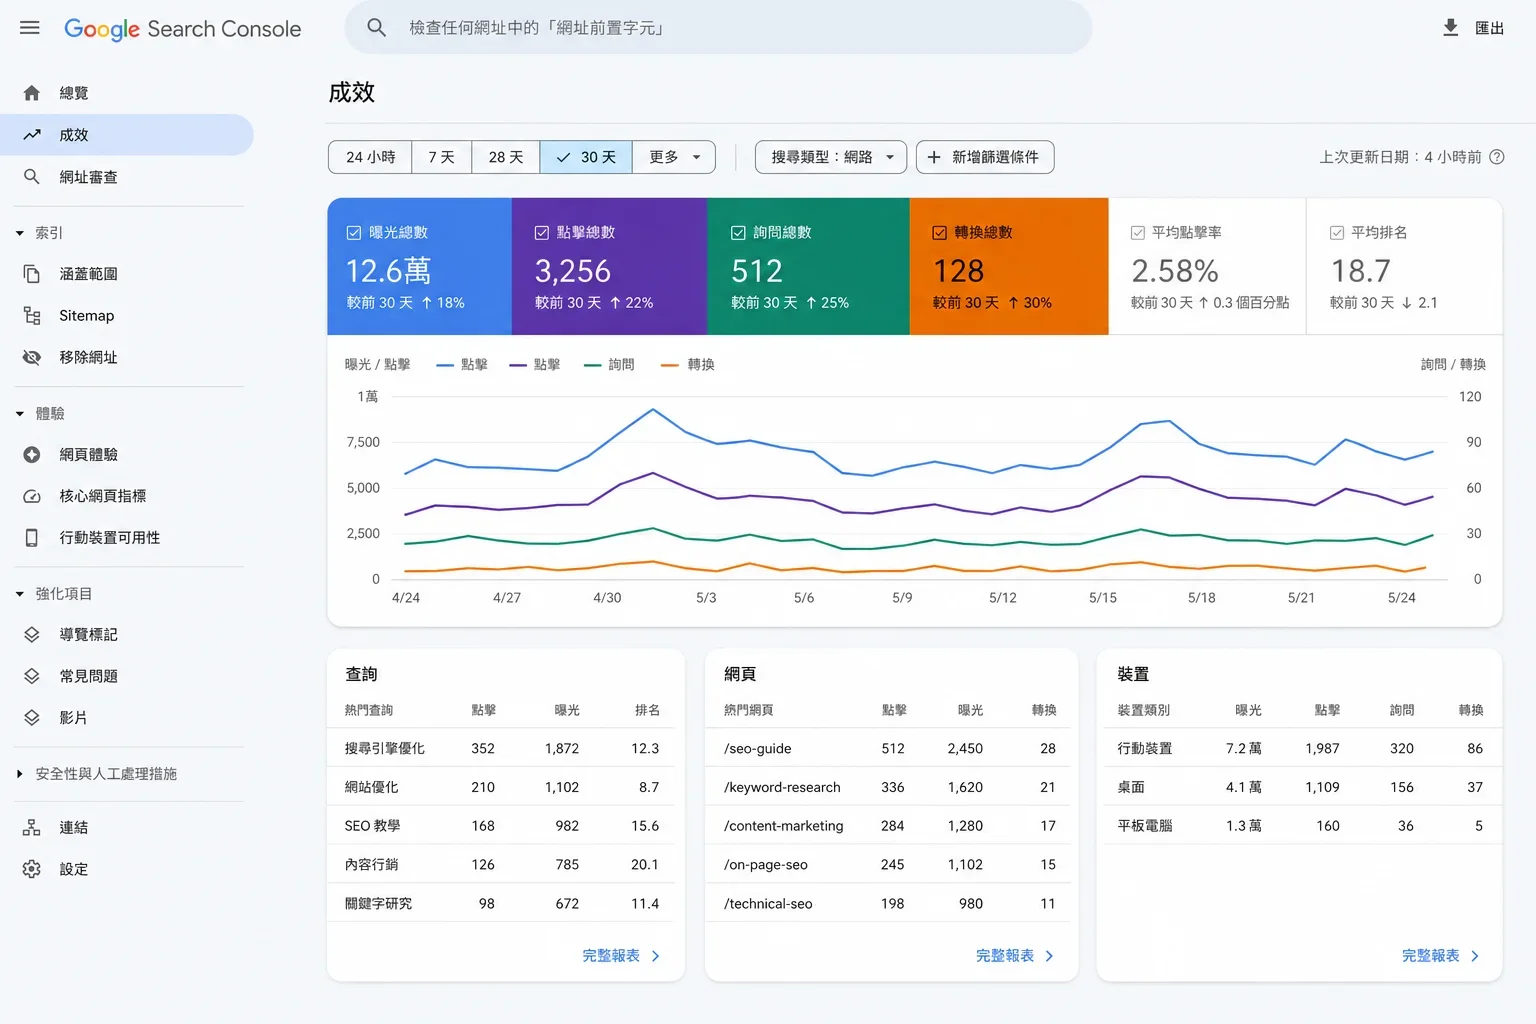1536x1024 pixels.
Task: Click the 移除網址 hidden-eye icon
Action: click(x=32, y=357)
